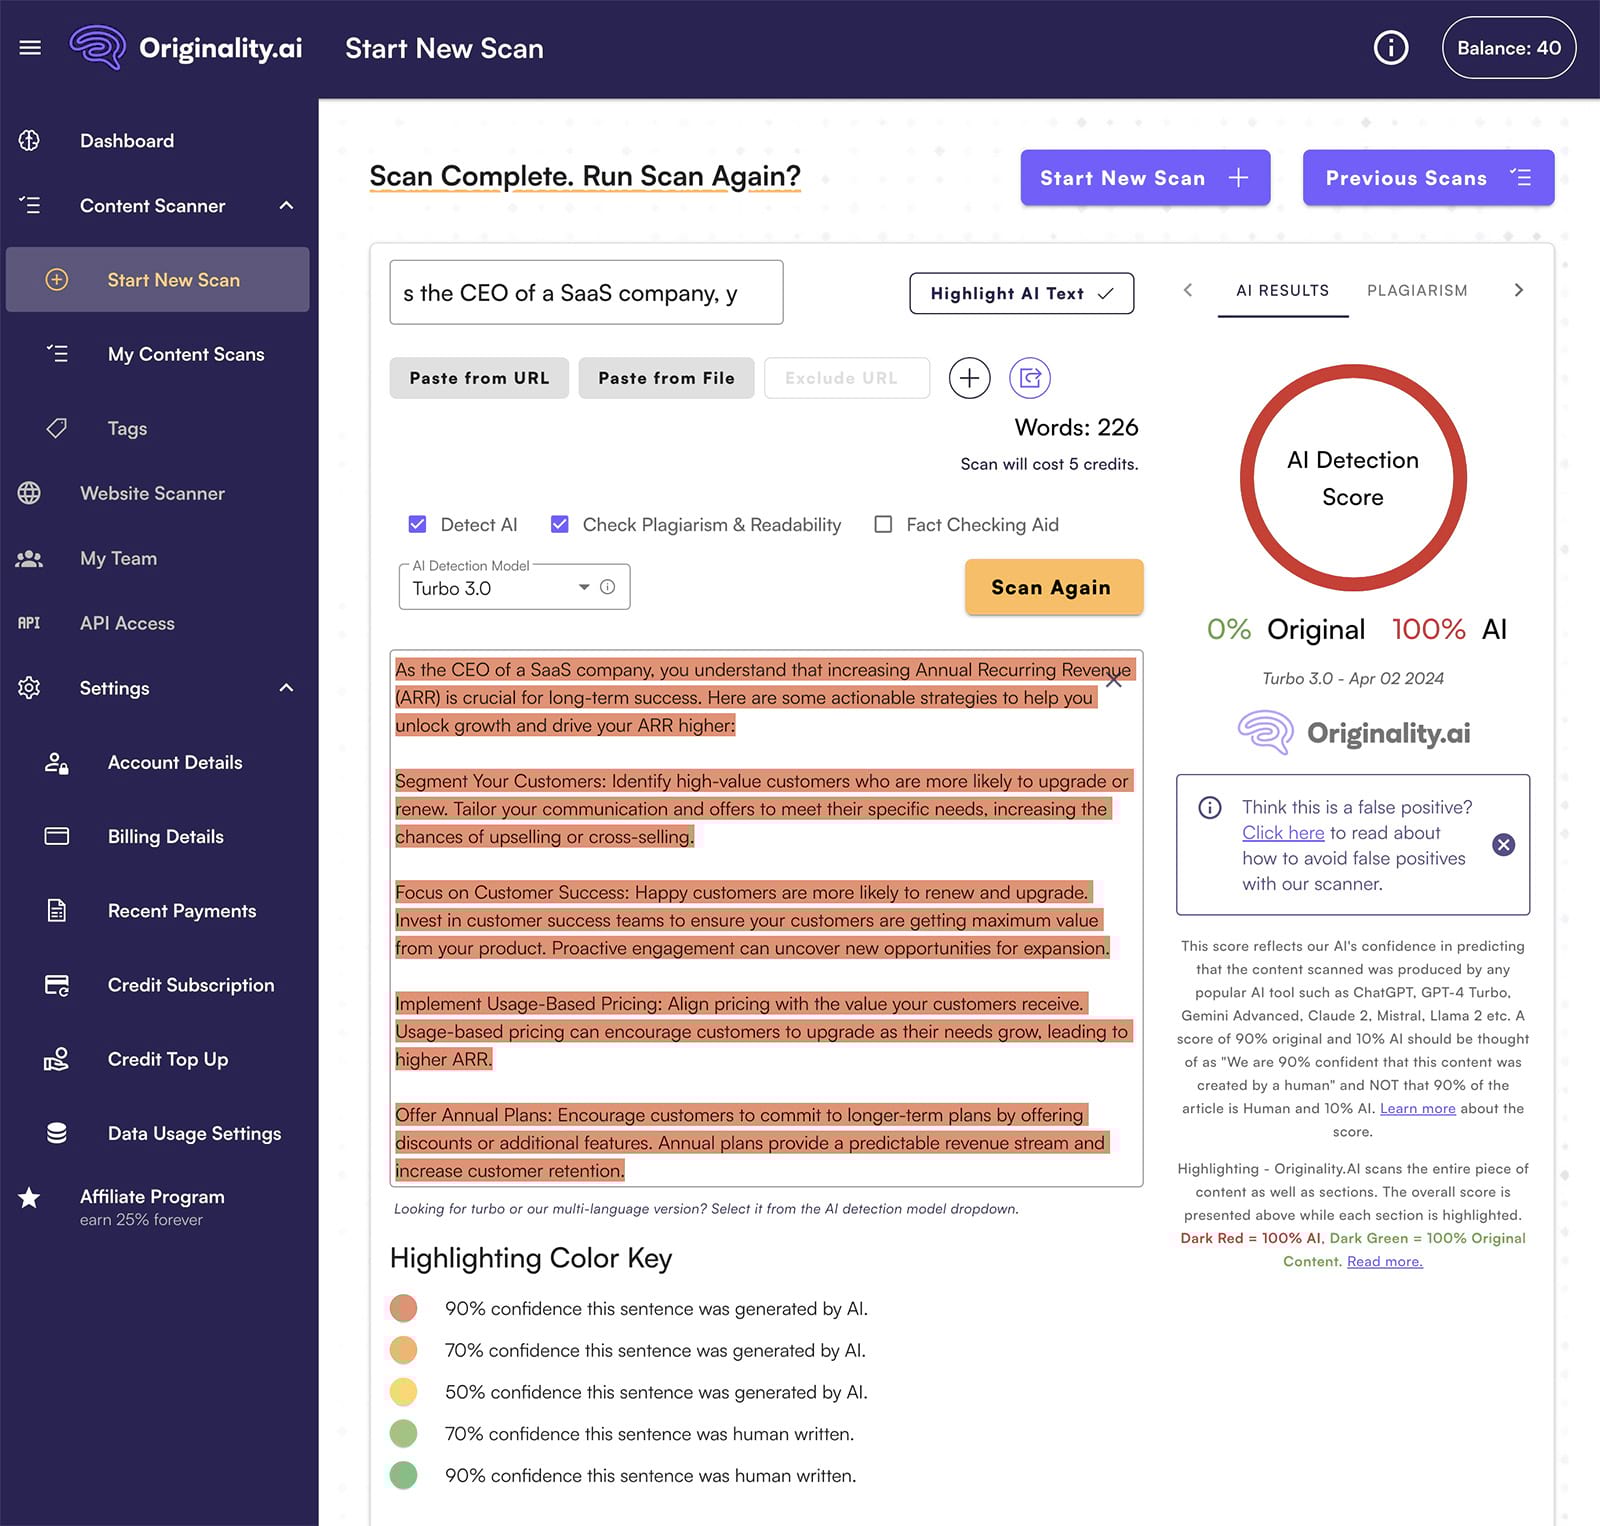Collapse the Settings section chevron
This screenshot has height=1526, width=1600.
click(x=286, y=688)
